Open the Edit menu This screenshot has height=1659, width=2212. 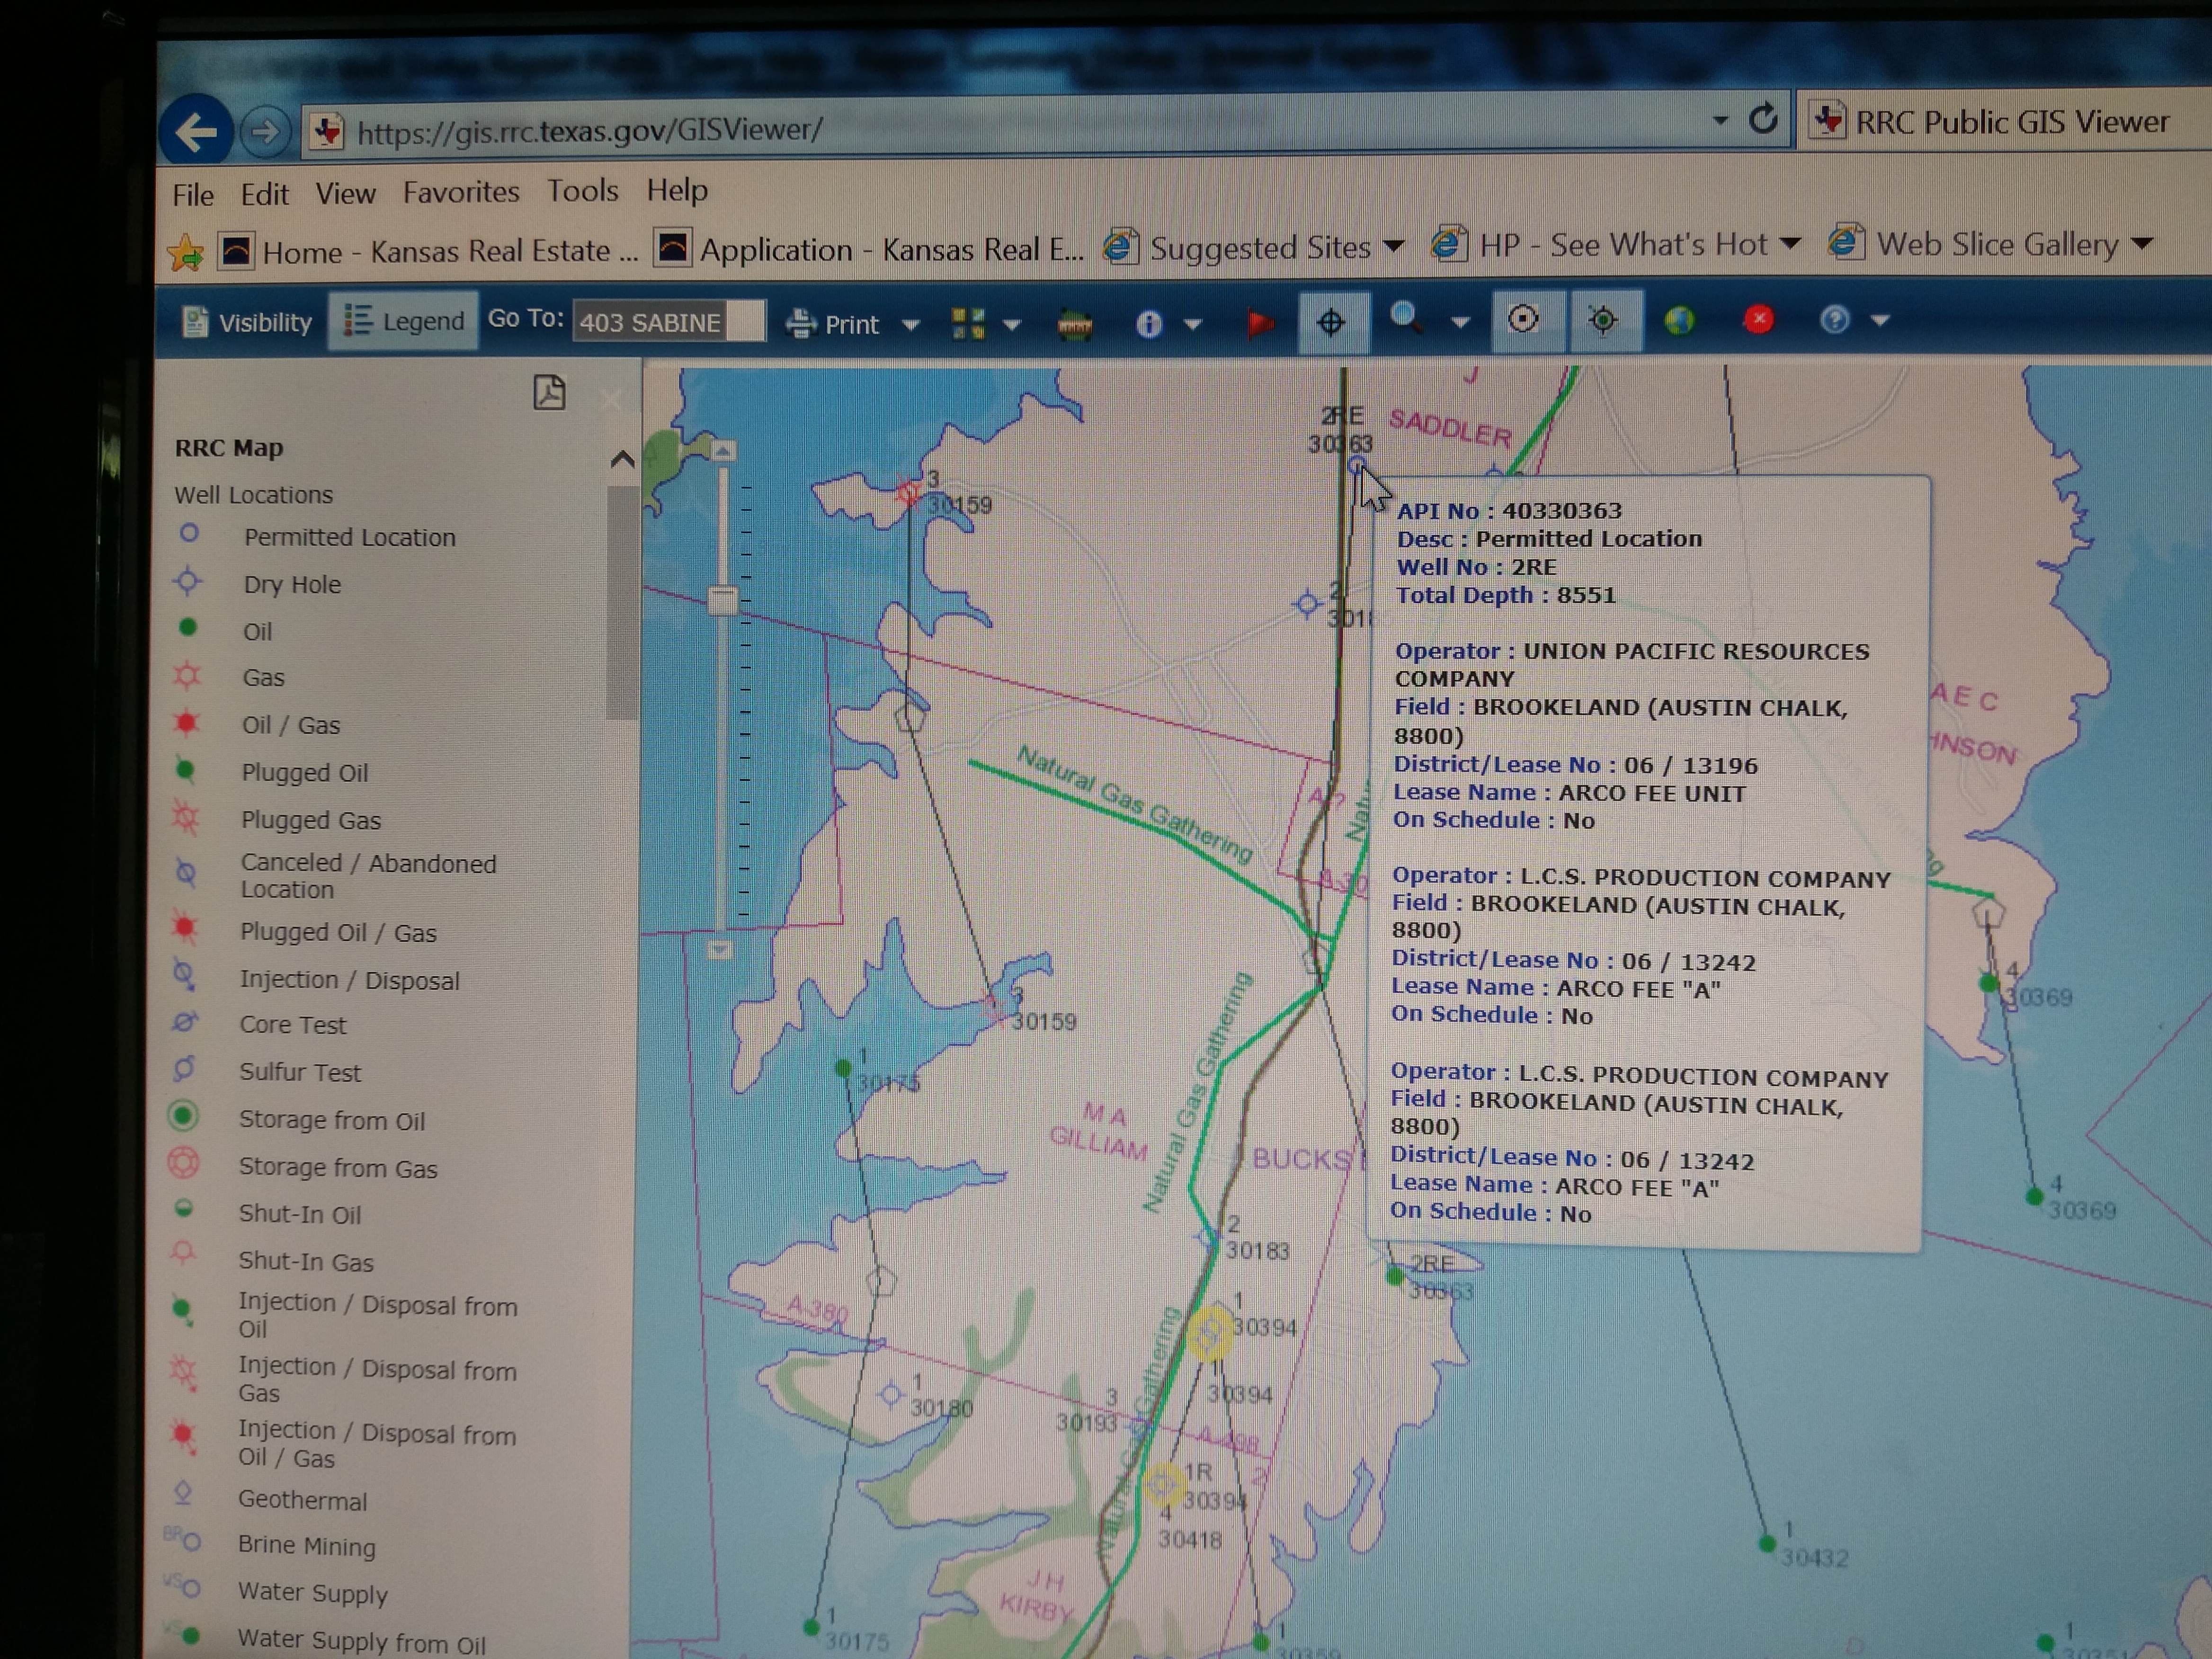[x=264, y=194]
